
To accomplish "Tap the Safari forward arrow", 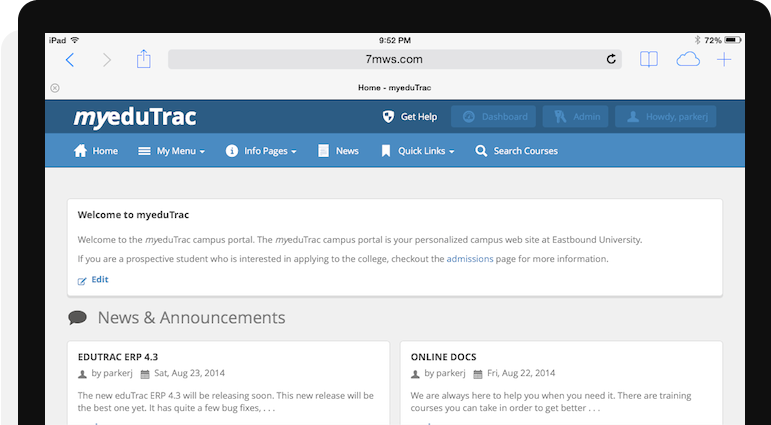I will point(107,60).
